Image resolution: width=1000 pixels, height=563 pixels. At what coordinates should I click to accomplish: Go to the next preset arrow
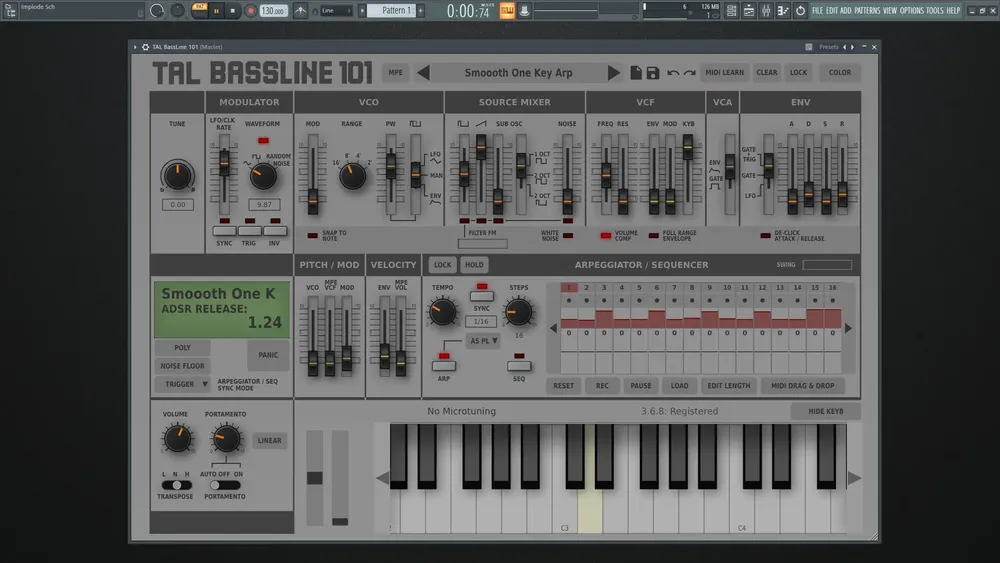(x=614, y=73)
